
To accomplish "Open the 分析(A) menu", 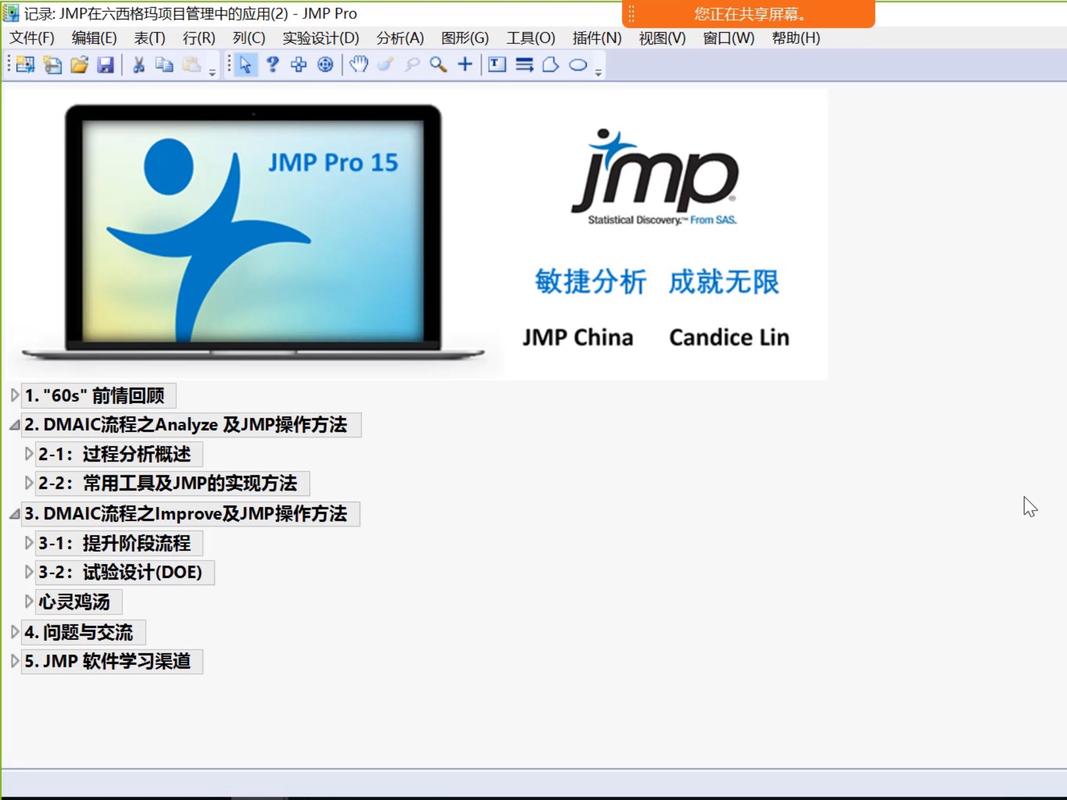I will point(400,38).
